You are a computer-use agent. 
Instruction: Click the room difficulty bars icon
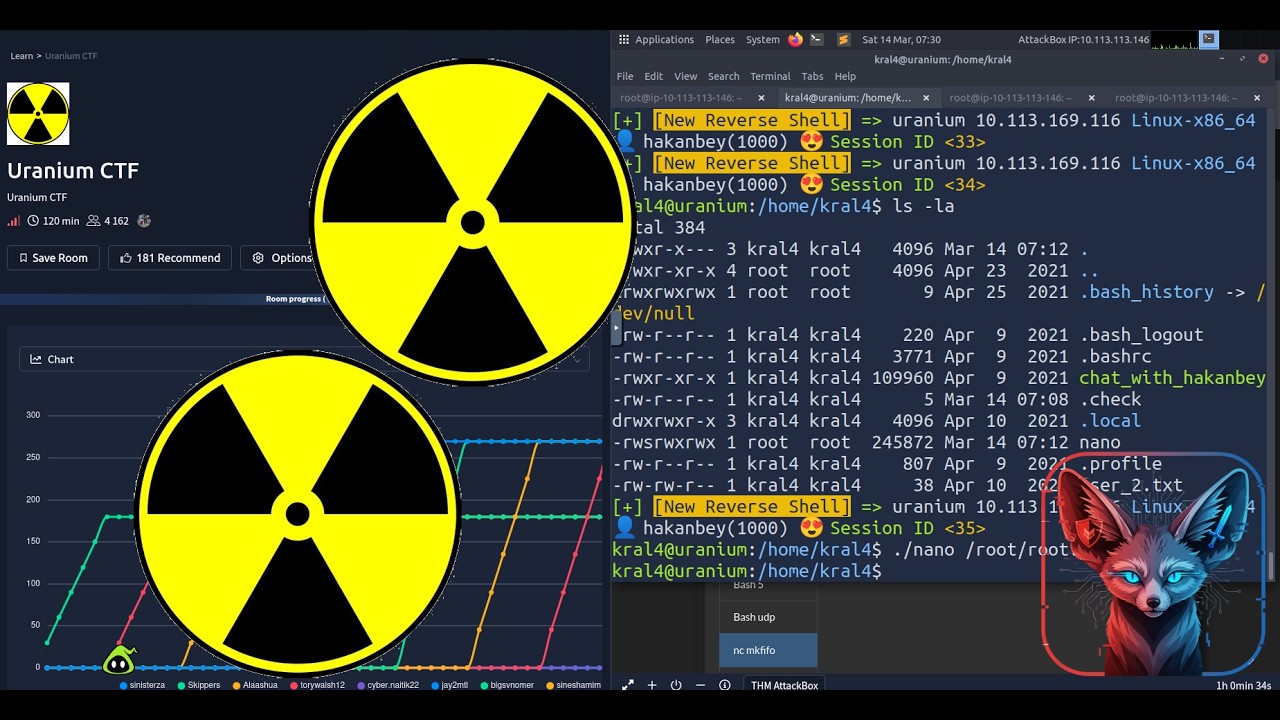click(14, 221)
